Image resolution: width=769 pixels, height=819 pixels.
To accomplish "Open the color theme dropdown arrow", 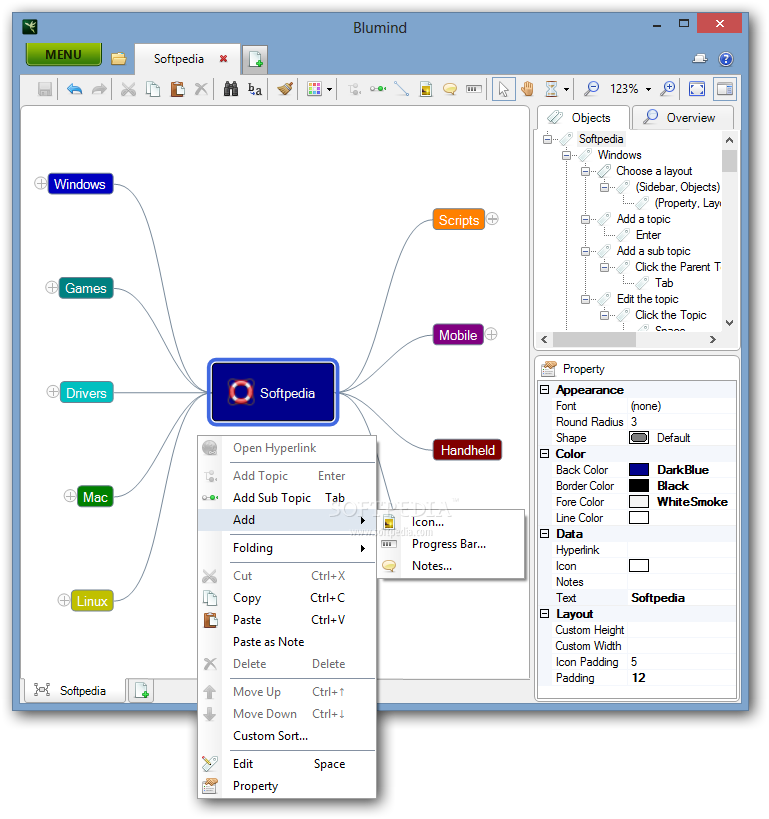I will point(329,89).
